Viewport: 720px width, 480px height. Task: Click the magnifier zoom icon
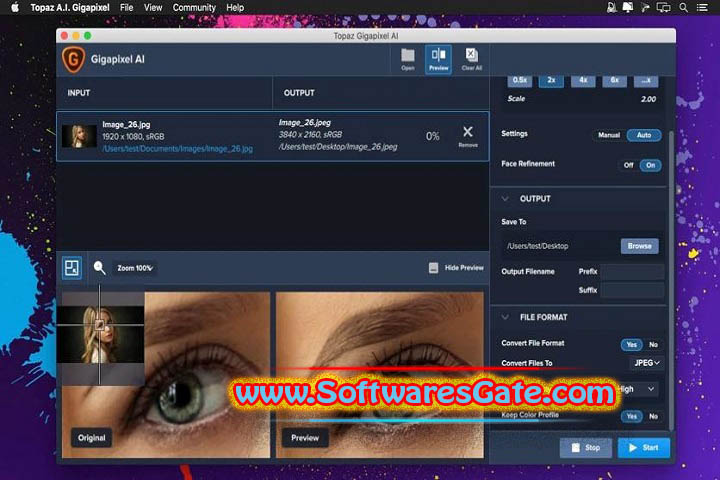(99, 268)
